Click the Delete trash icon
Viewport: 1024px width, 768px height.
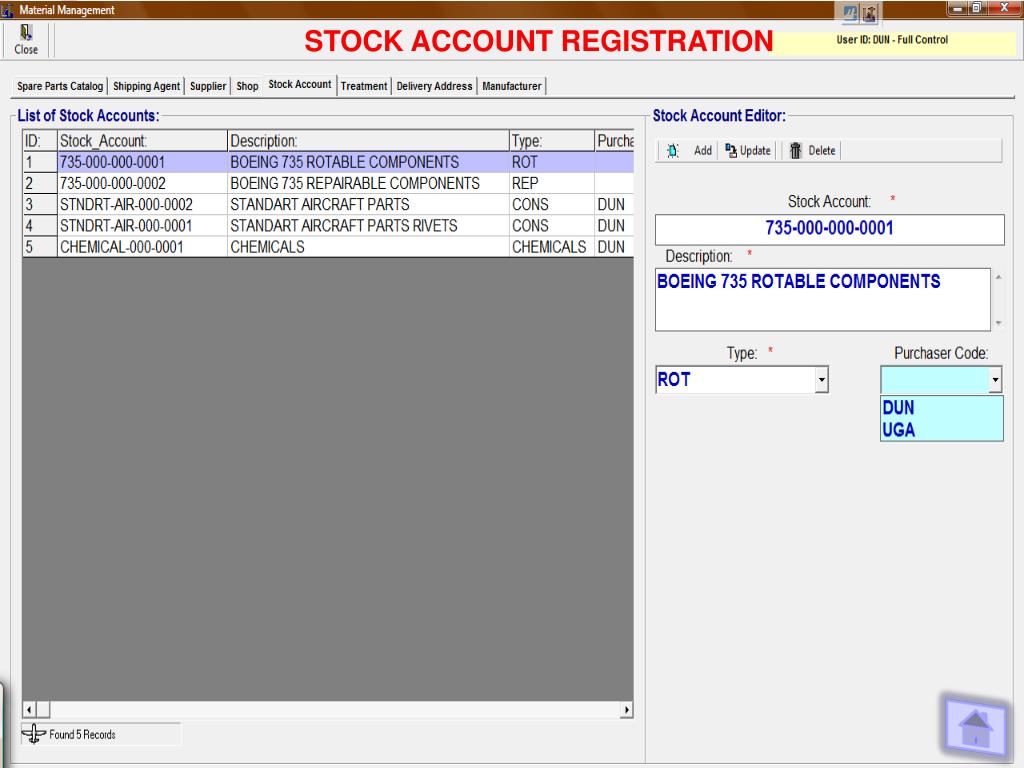(x=795, y=151)
